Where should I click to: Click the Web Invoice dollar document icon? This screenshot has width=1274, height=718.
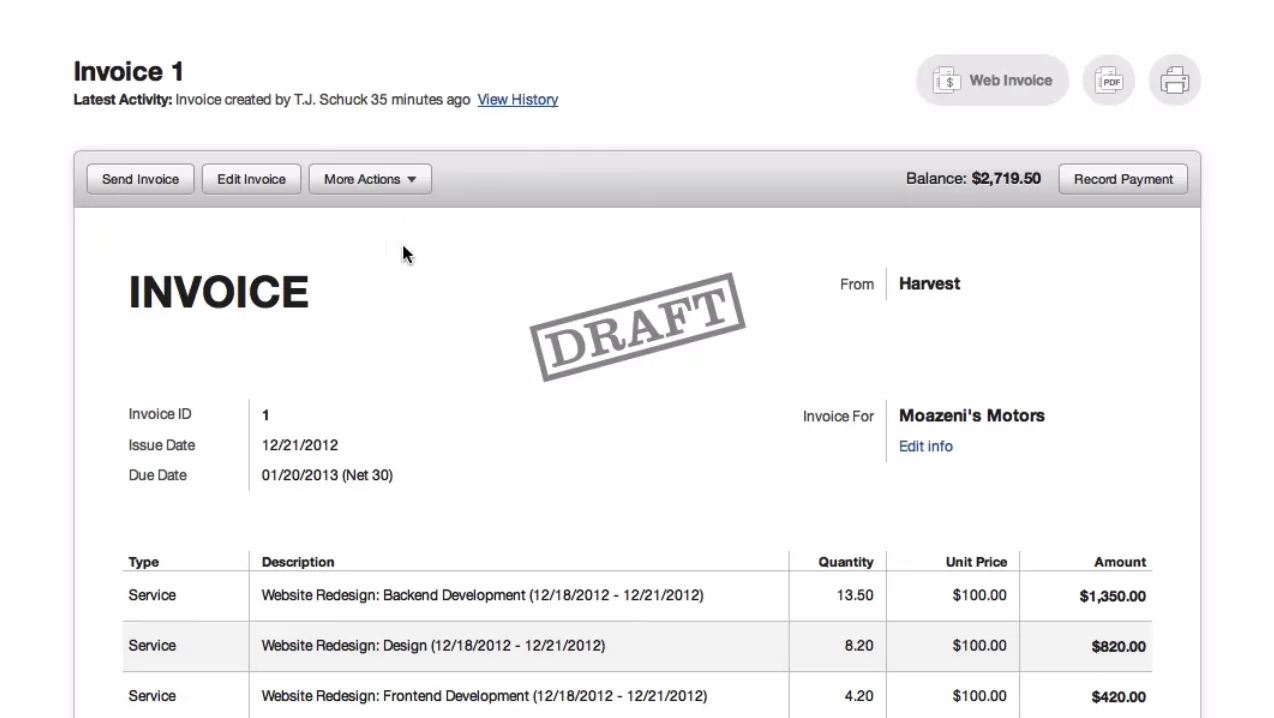click(945, 80)
